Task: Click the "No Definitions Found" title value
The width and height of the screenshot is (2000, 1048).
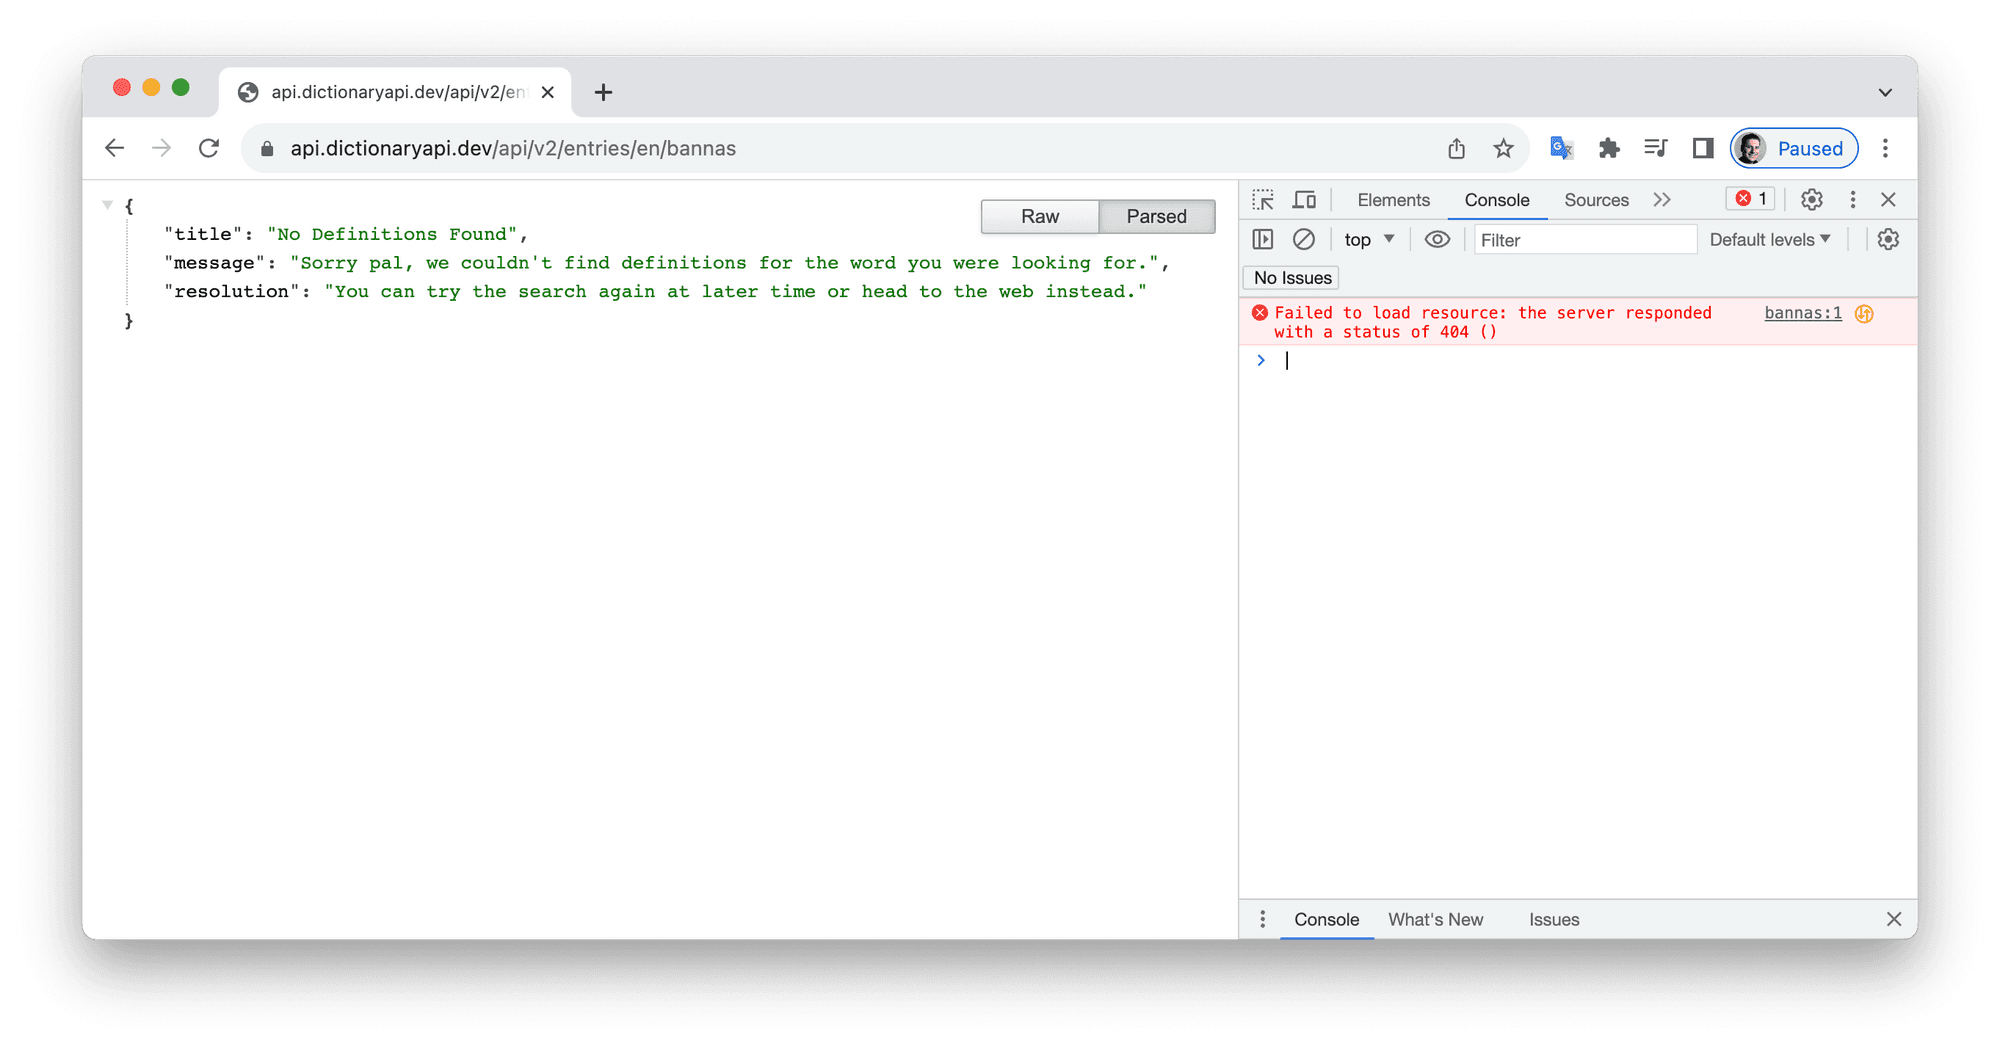Action: pos(392,234)
